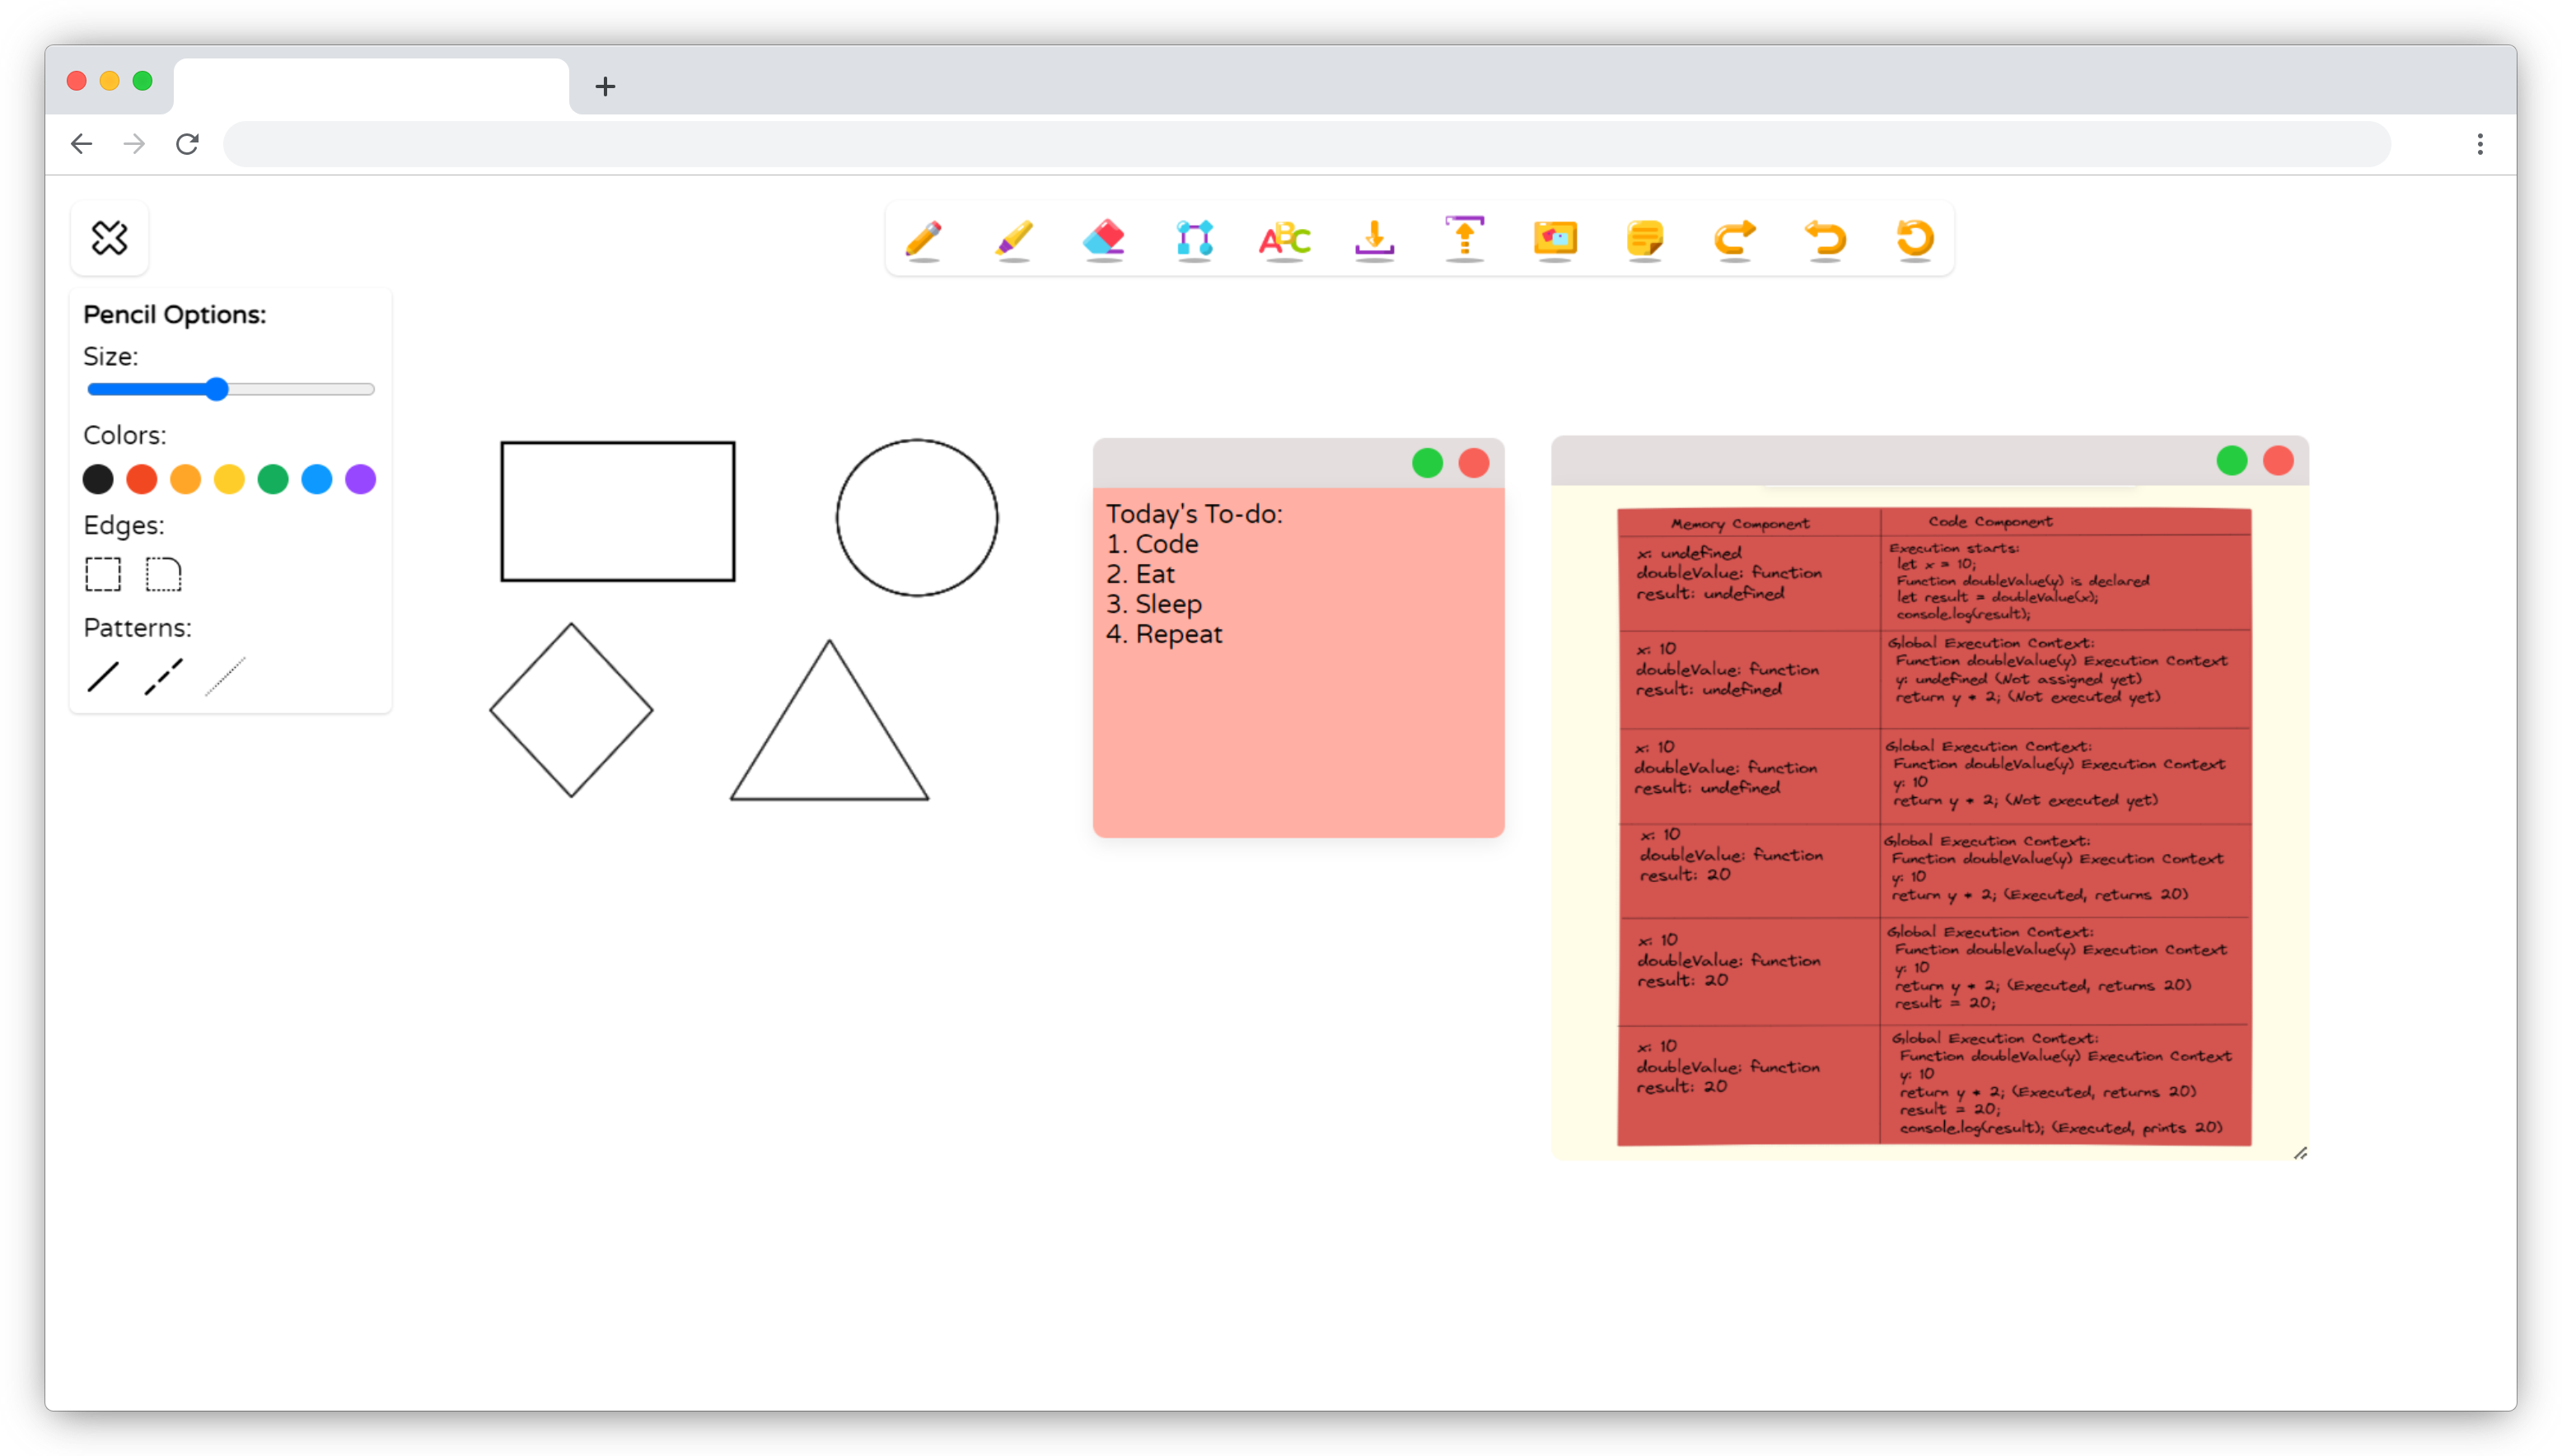Select the current browser tab
Image resolution: width=2562 pixels, height=1456 pixels.
click(x=371, y=86)
